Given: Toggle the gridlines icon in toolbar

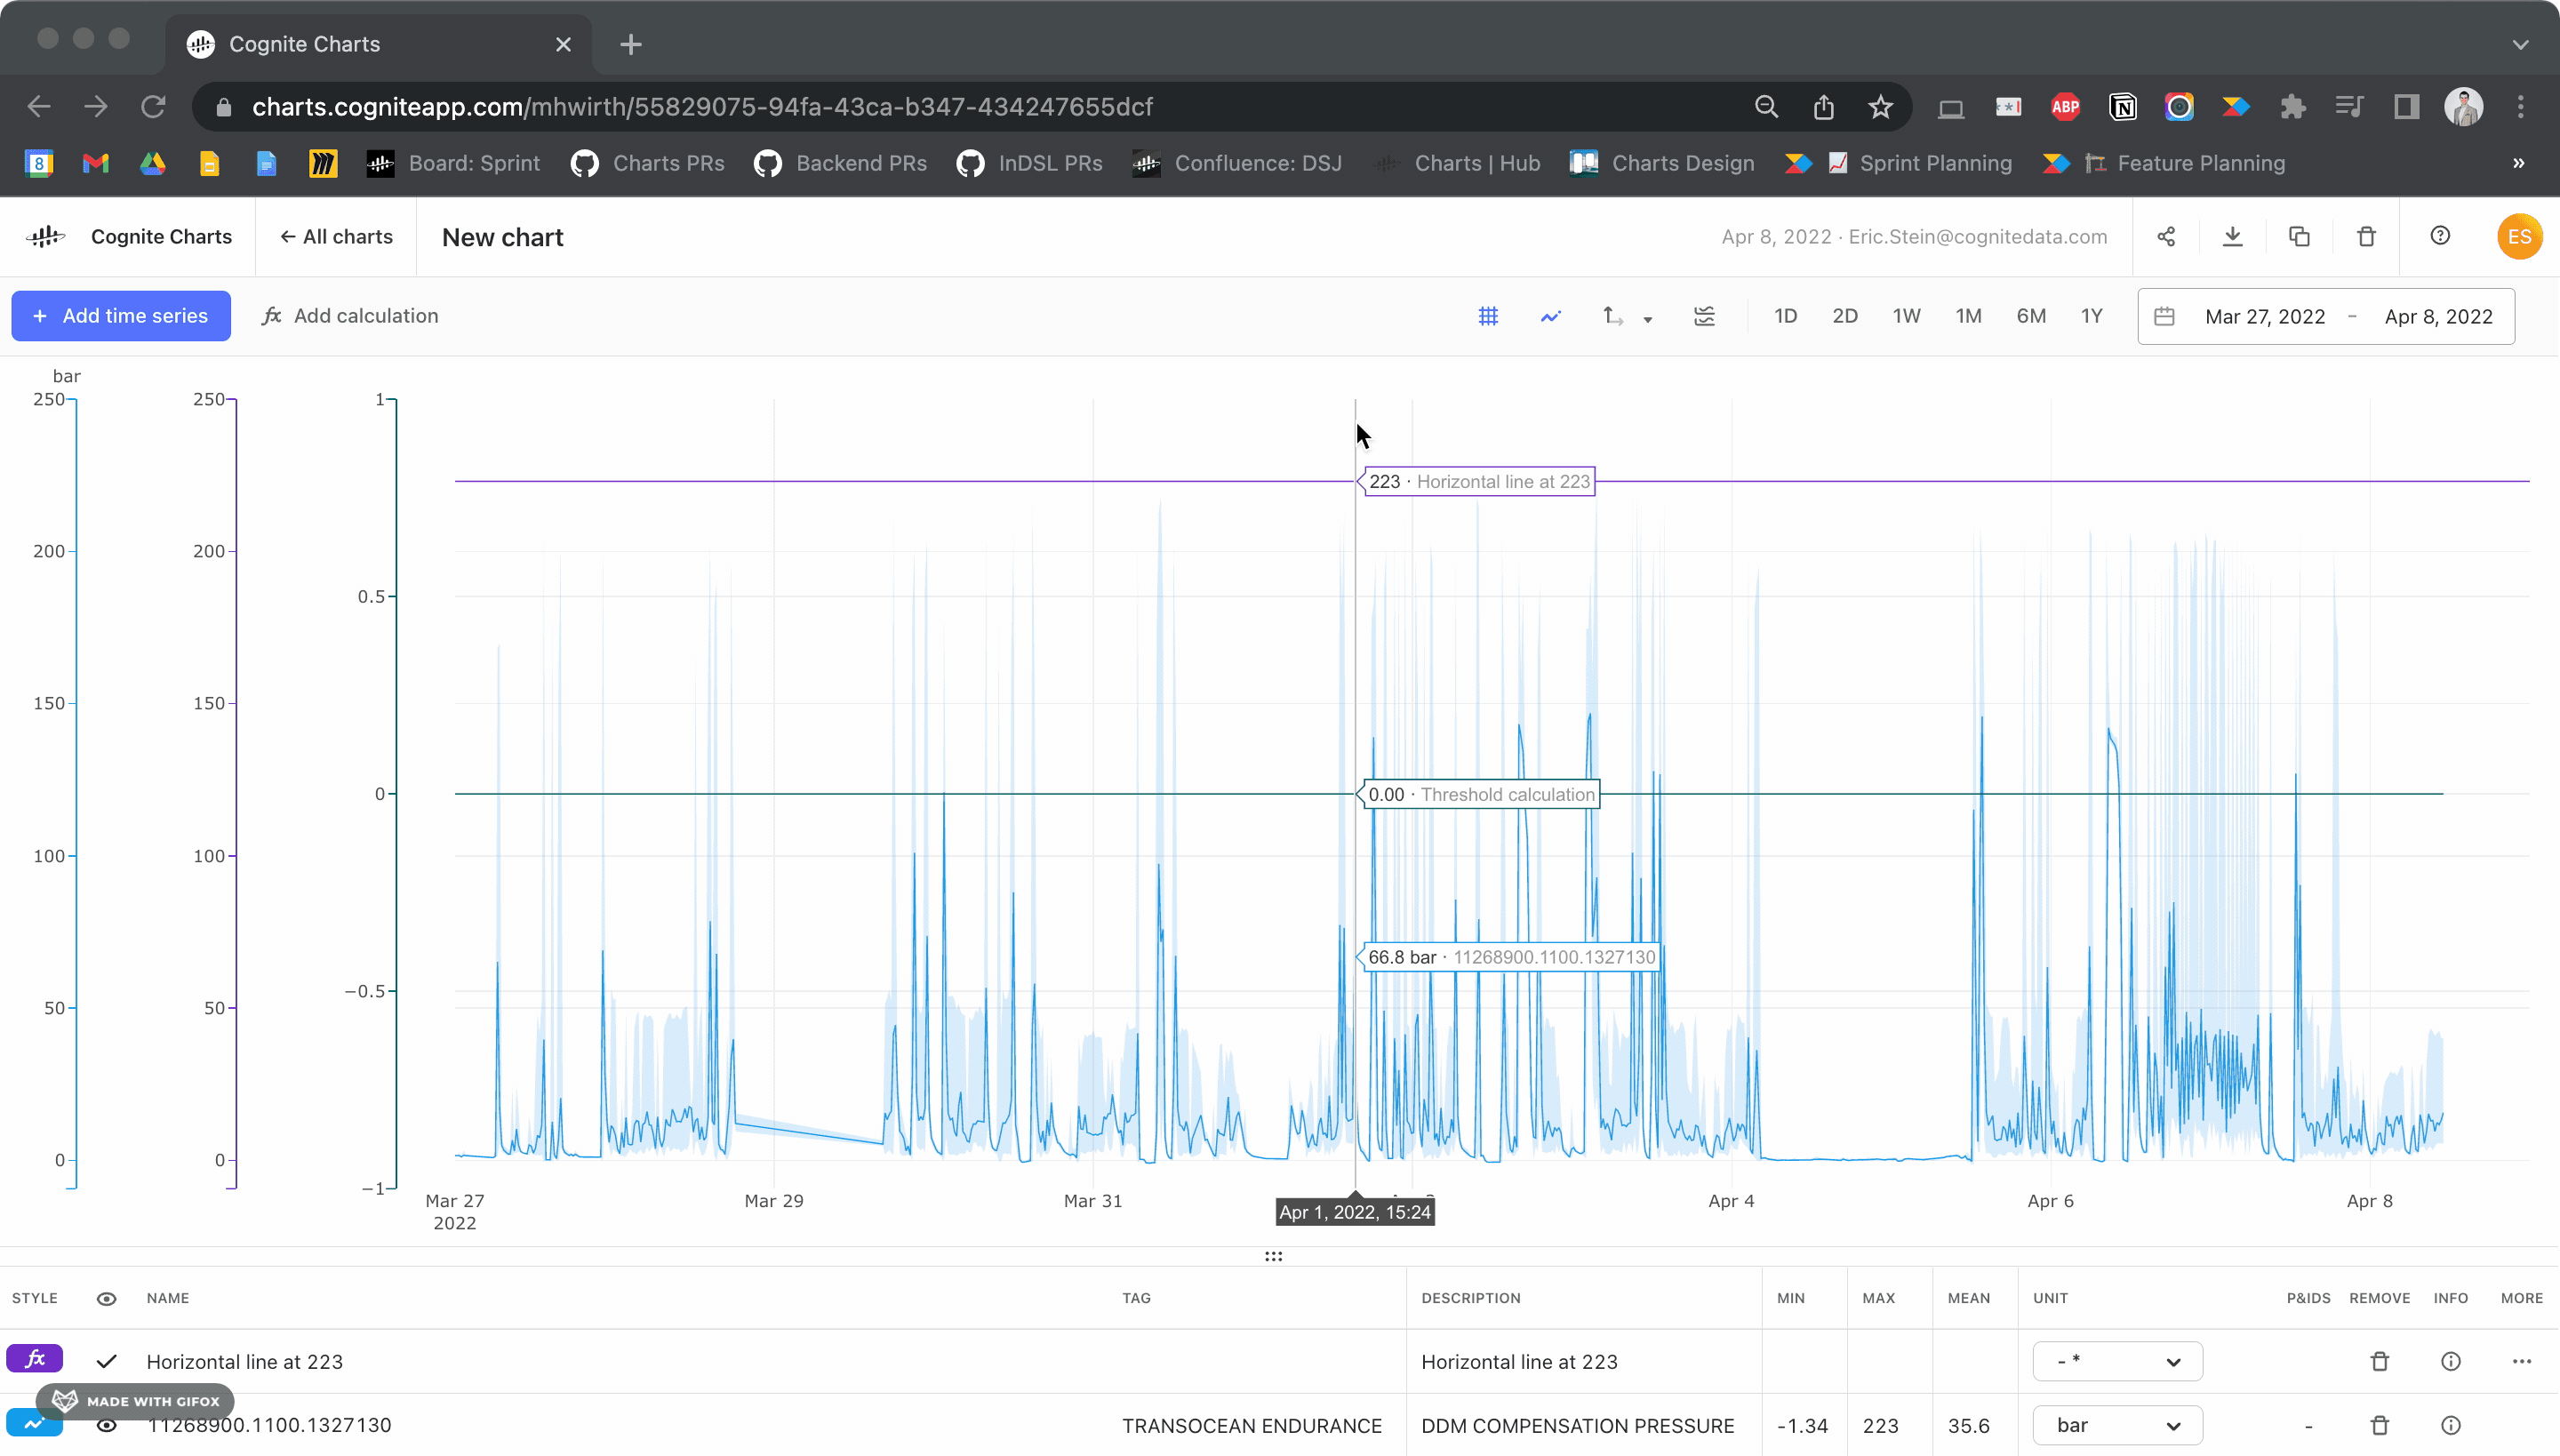Looking at the screenshot, I should (1488, 316).
